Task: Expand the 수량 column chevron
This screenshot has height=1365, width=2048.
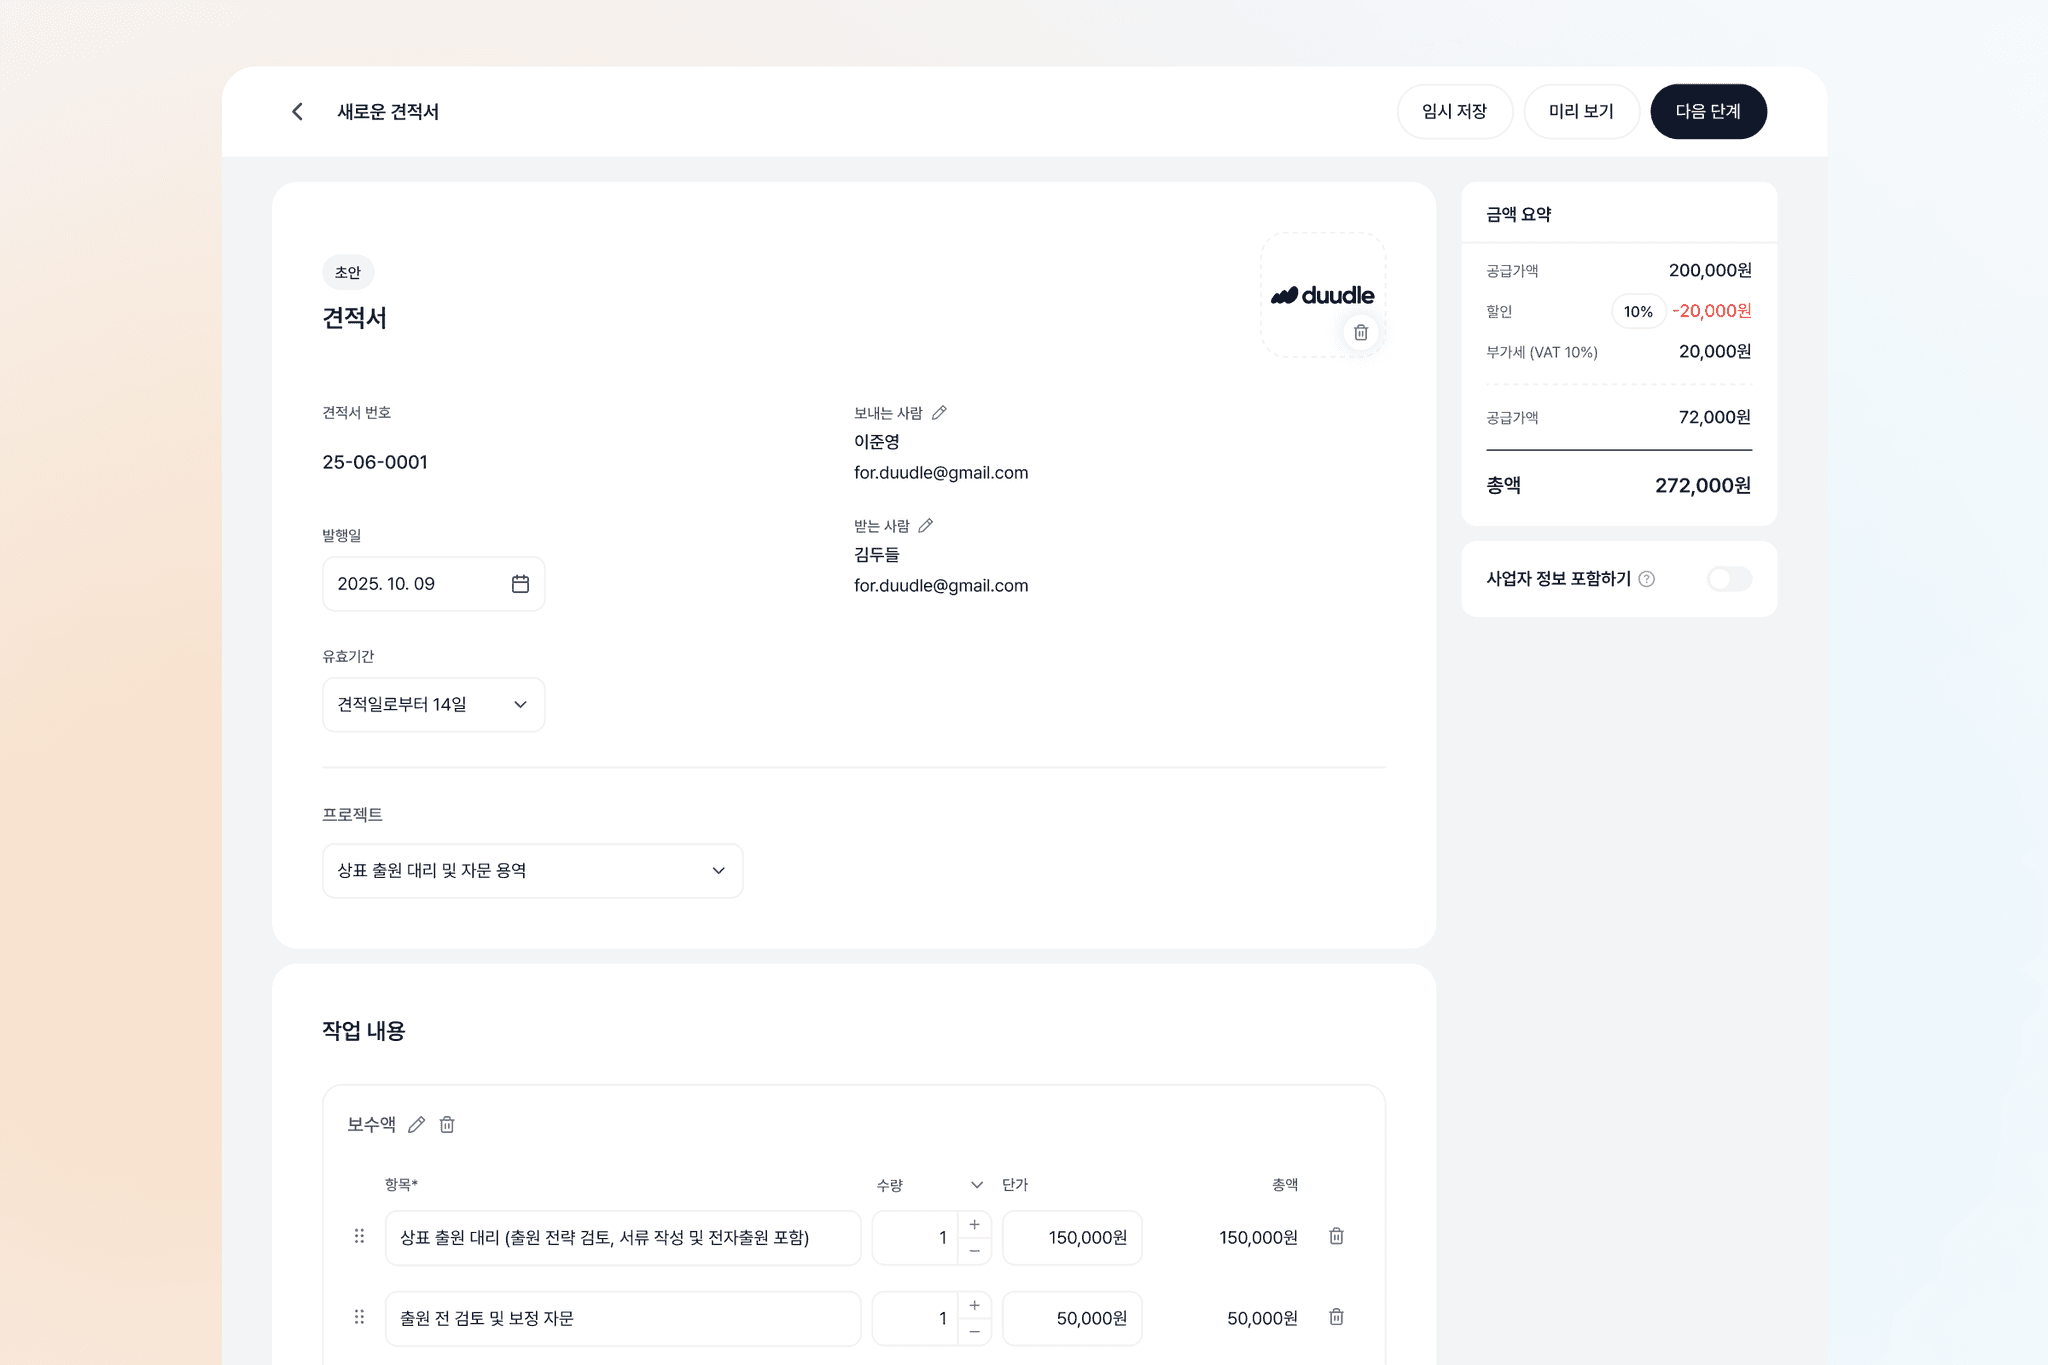Action: (x=976, y=1184)
